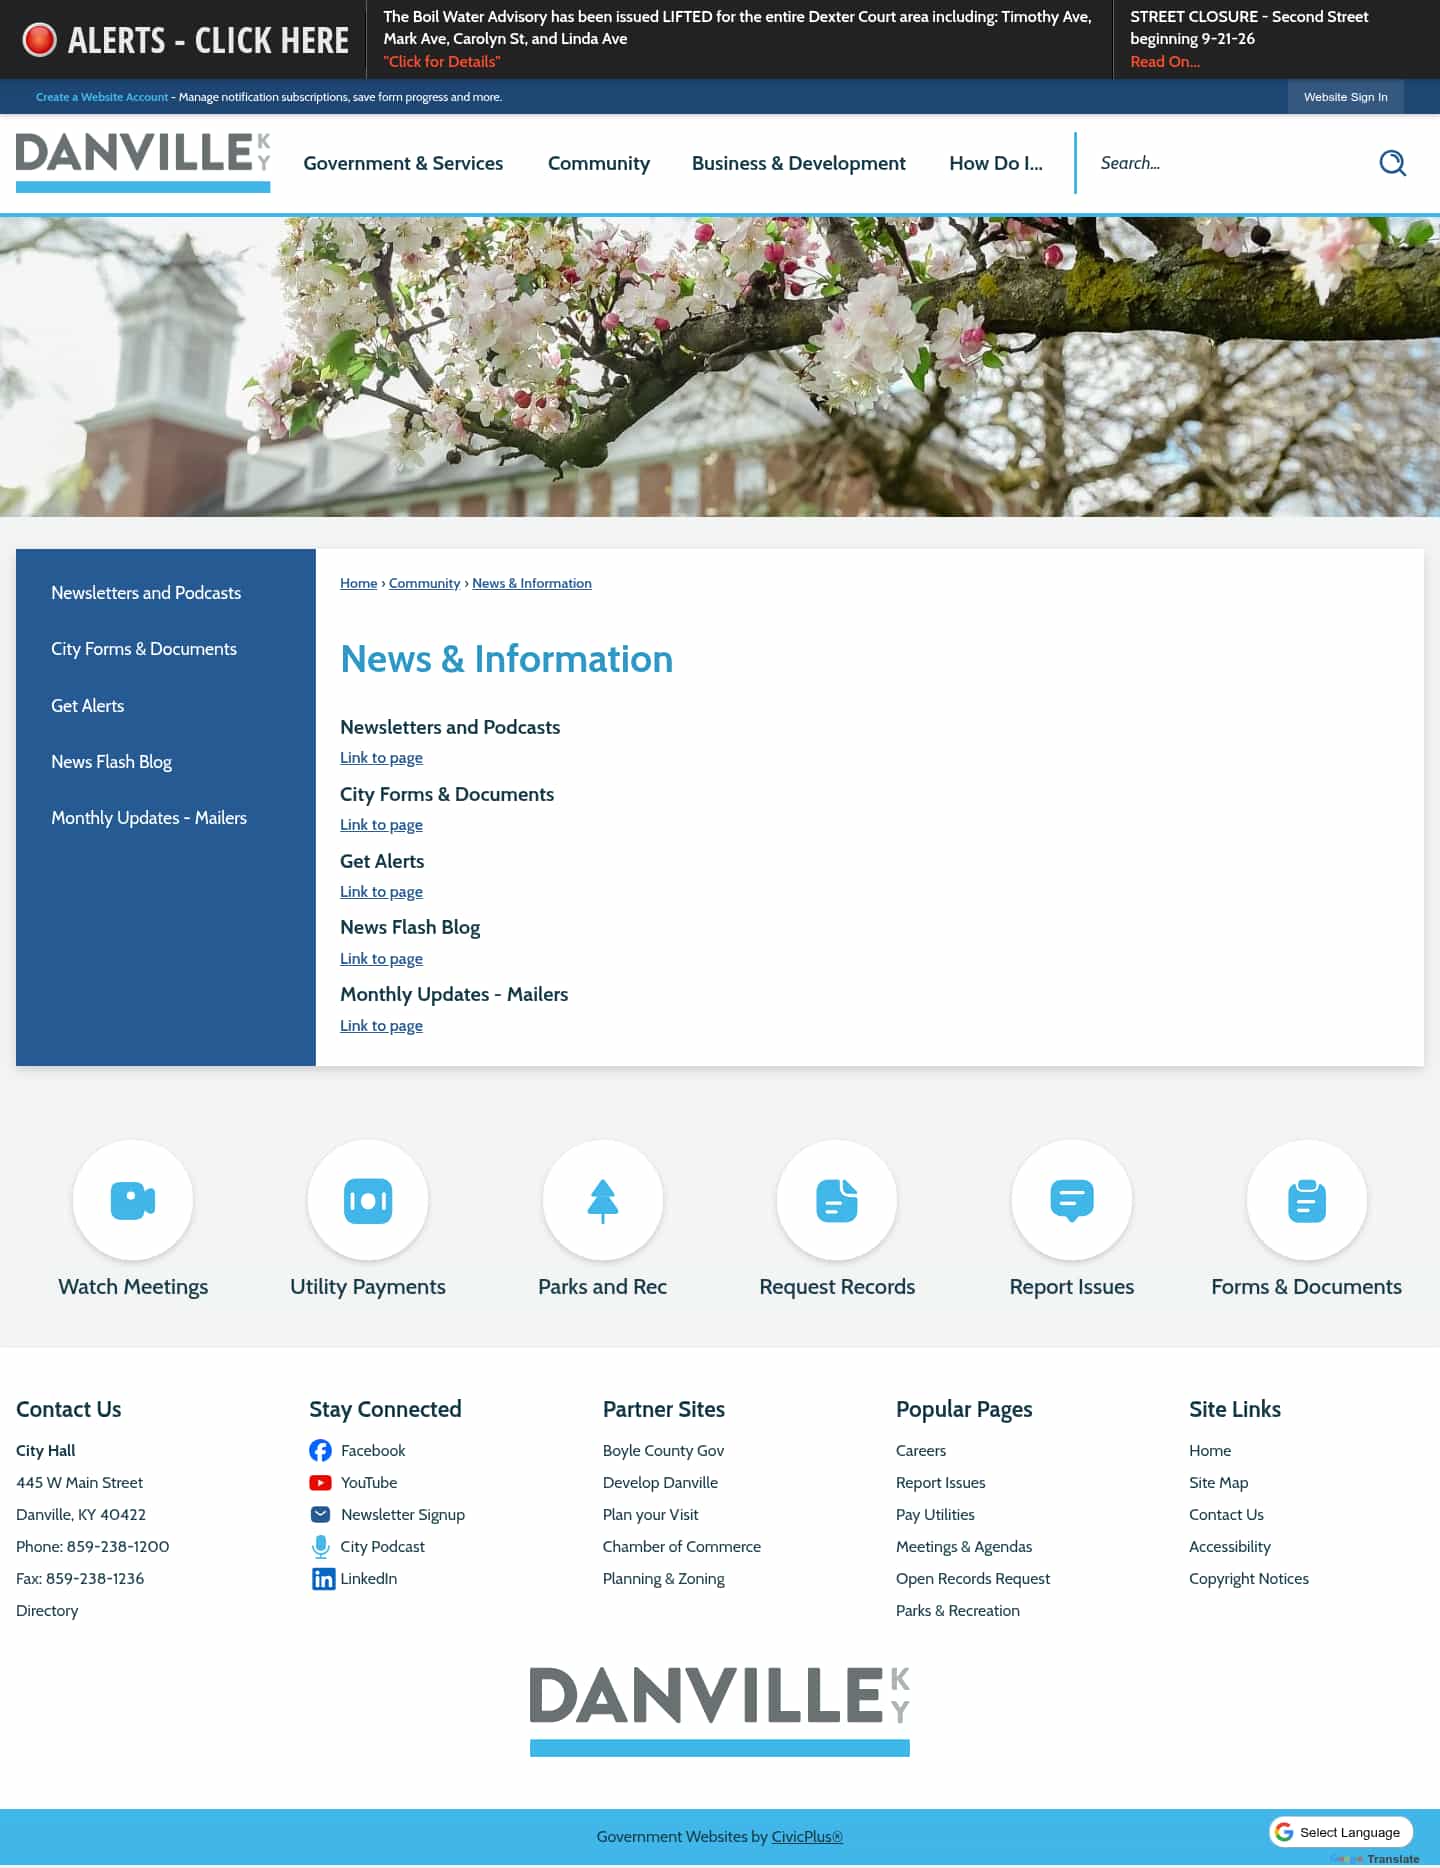Viewport: 1440px width, 1868px height.
Task: Click Create a Website Account link
Action: tap(102, 97)
